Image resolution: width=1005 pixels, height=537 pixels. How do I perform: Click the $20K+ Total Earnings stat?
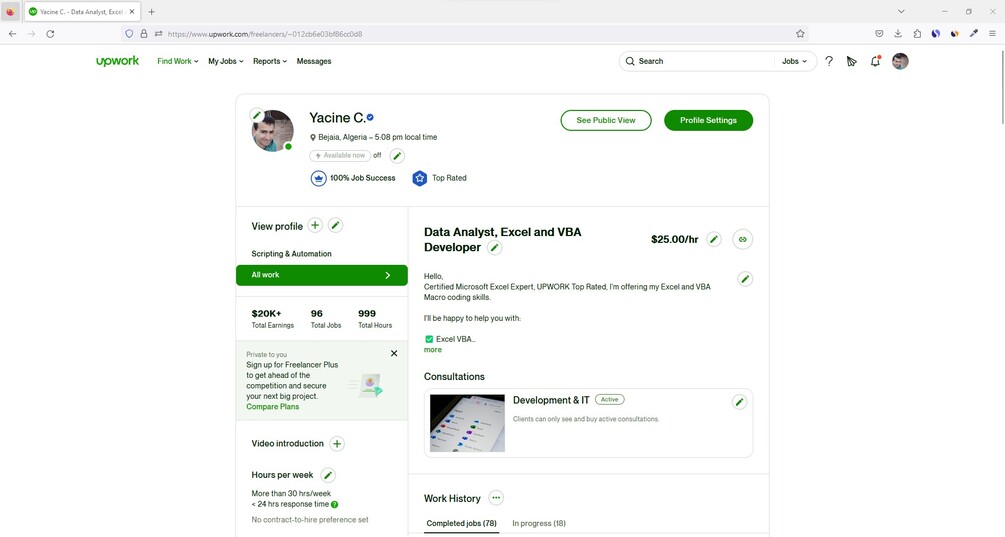[x=272, y=318]
